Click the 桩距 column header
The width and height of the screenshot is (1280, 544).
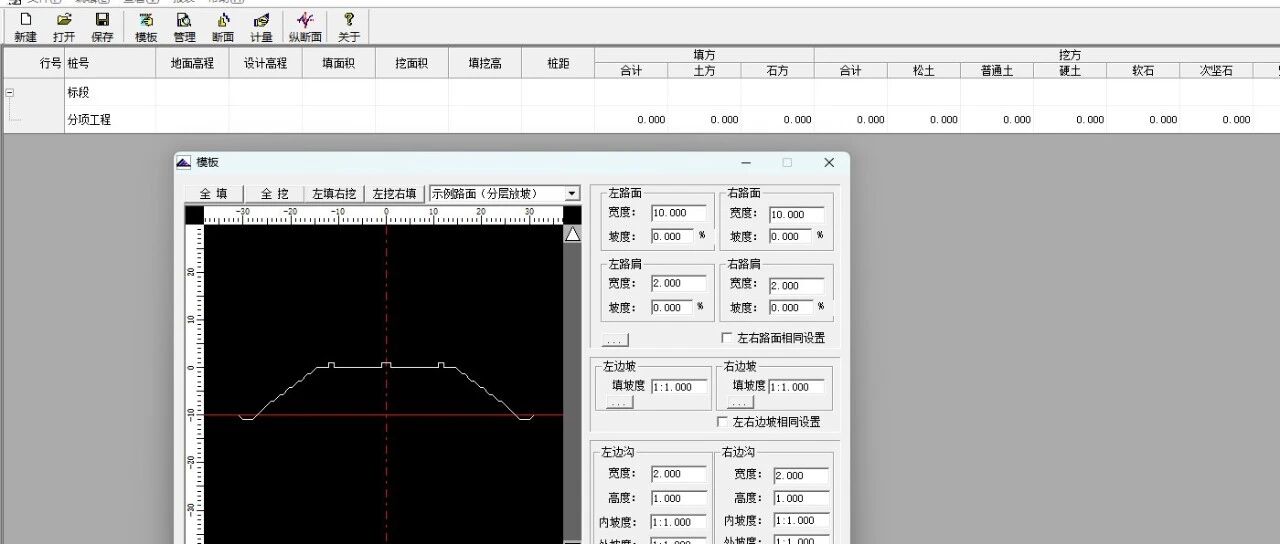[x=558, y=63]
